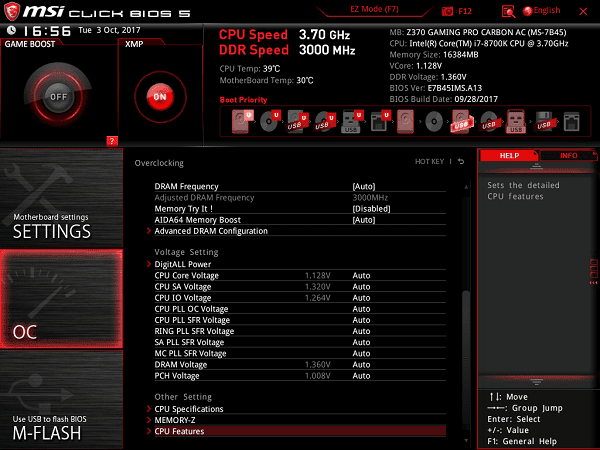The width and height of the screenshot is (600, 450).
Task: Click the scroll up arrow of settings list
Action: click(466, 187)
